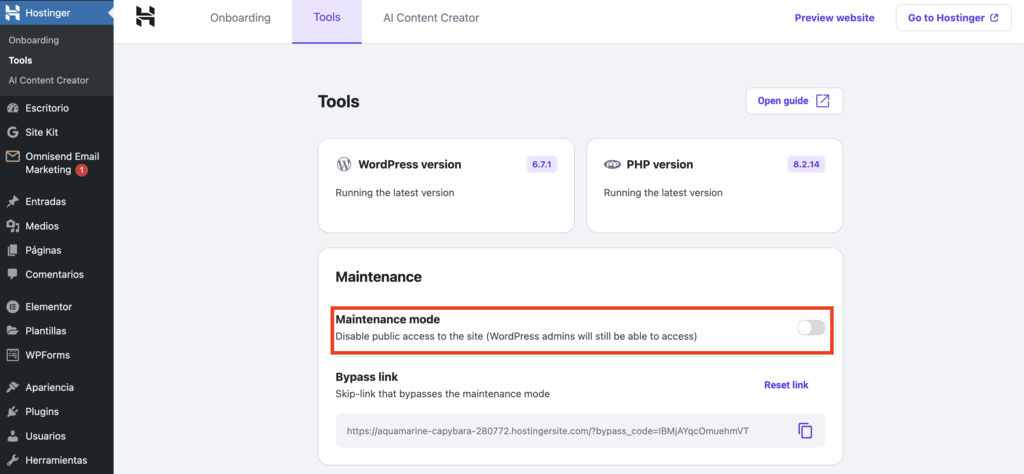
Task: Click the Escritorio dashboard icon
Action: click(13, 108)
